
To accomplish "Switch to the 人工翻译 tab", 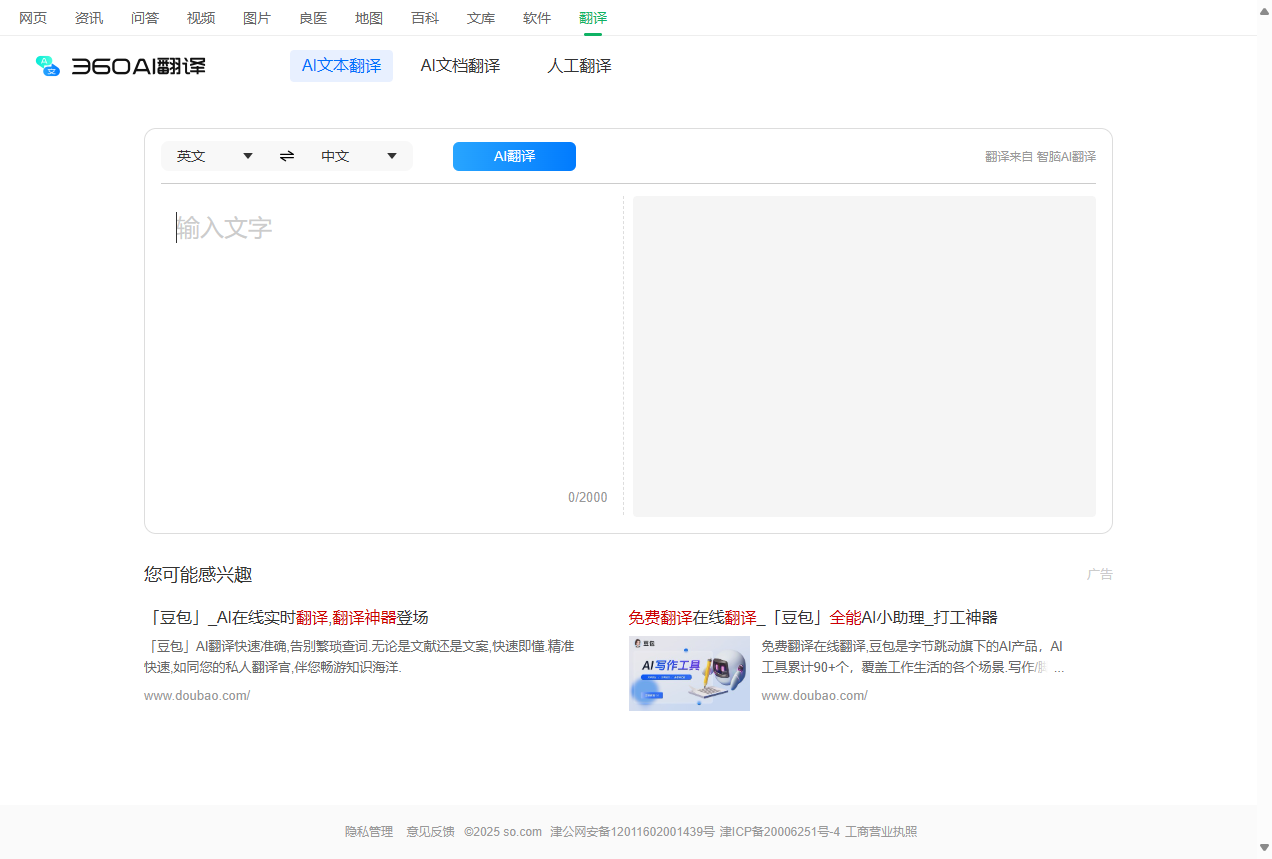I will 579,65.
